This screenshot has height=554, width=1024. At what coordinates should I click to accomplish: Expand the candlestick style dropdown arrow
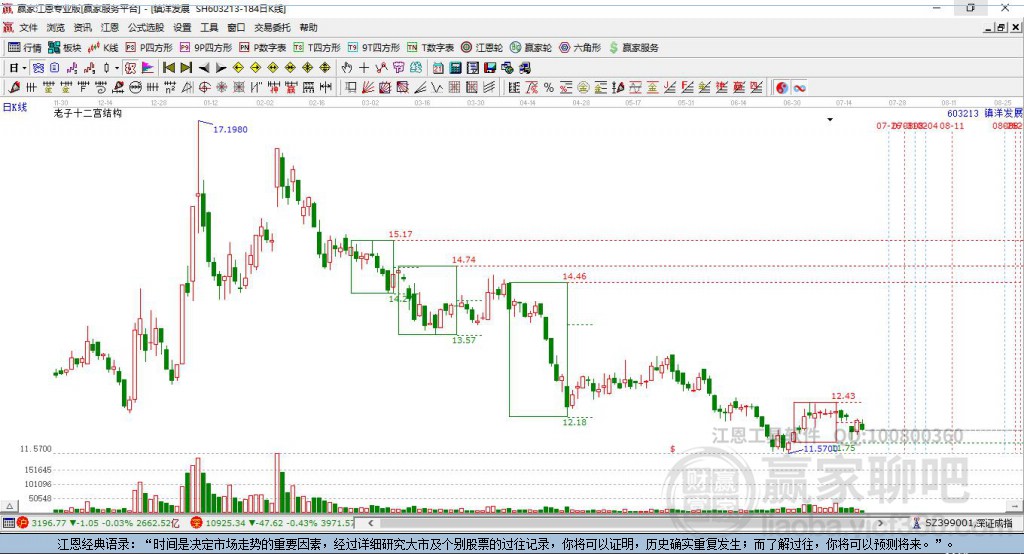pos(117,68)
